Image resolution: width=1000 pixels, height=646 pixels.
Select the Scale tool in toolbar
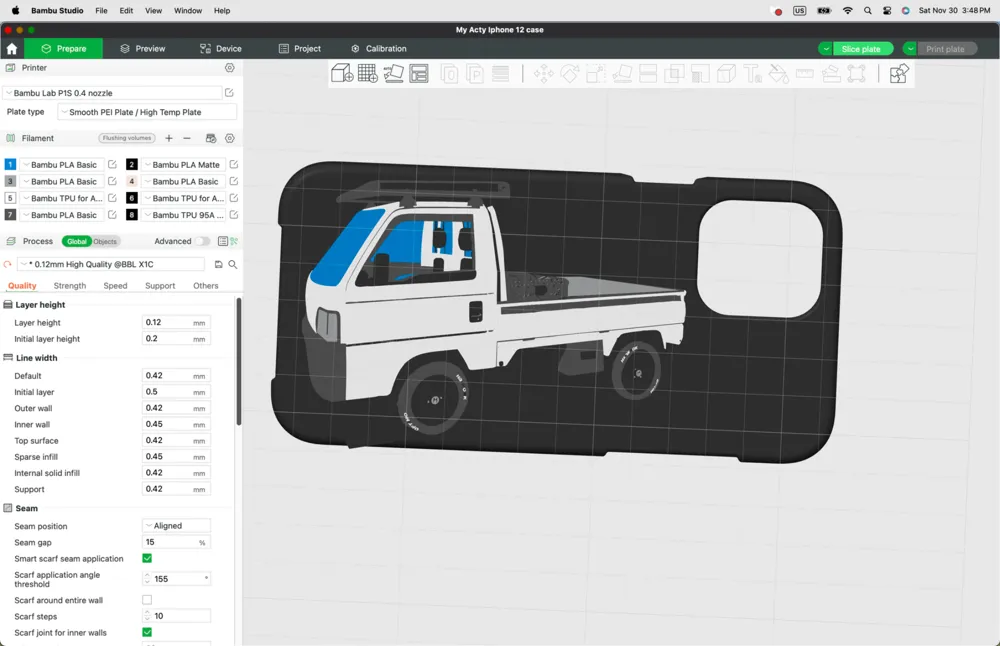tap(596, 74)
